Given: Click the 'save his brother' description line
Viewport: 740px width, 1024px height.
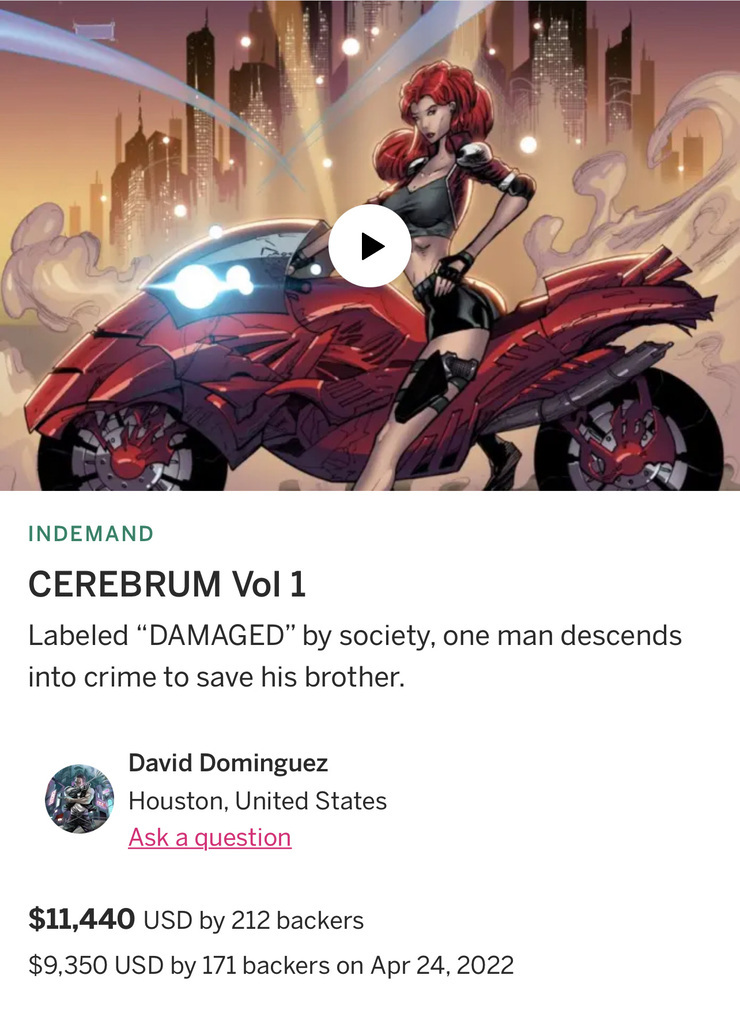Looking at the screenshot, I should (216, 677).
